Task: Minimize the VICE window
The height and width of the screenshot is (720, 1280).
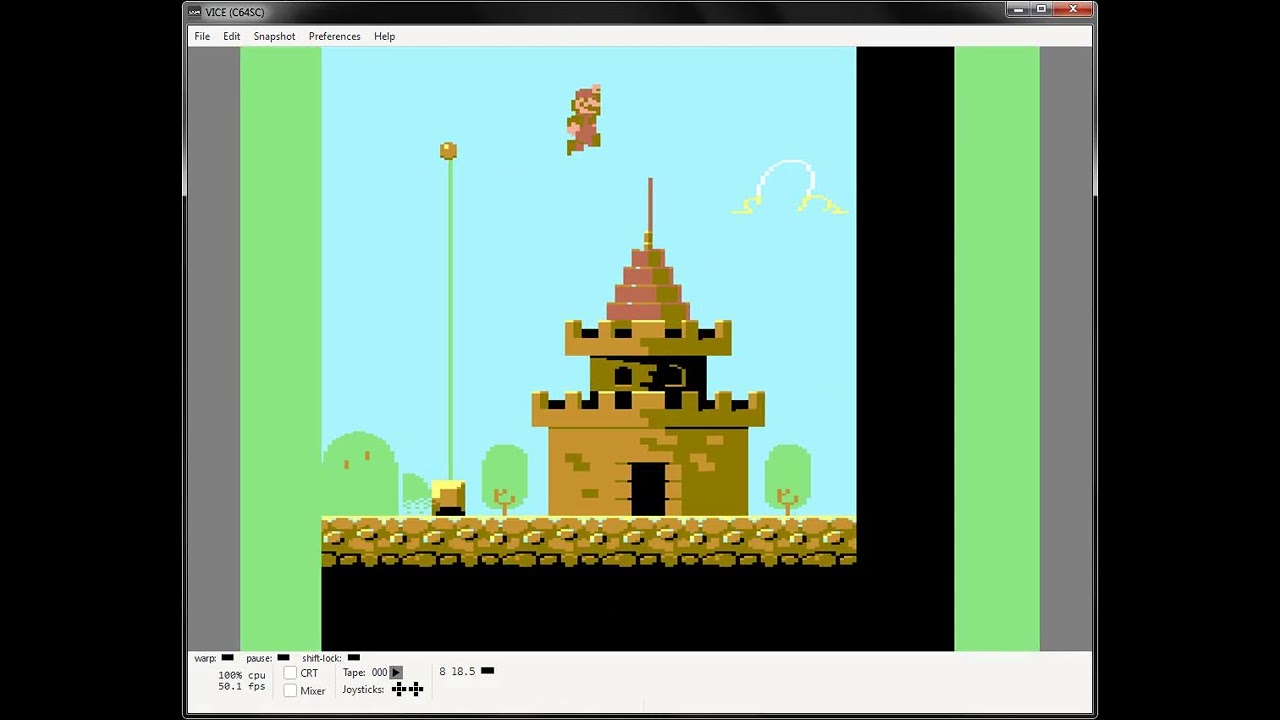Action: (x=1018, y=10)
